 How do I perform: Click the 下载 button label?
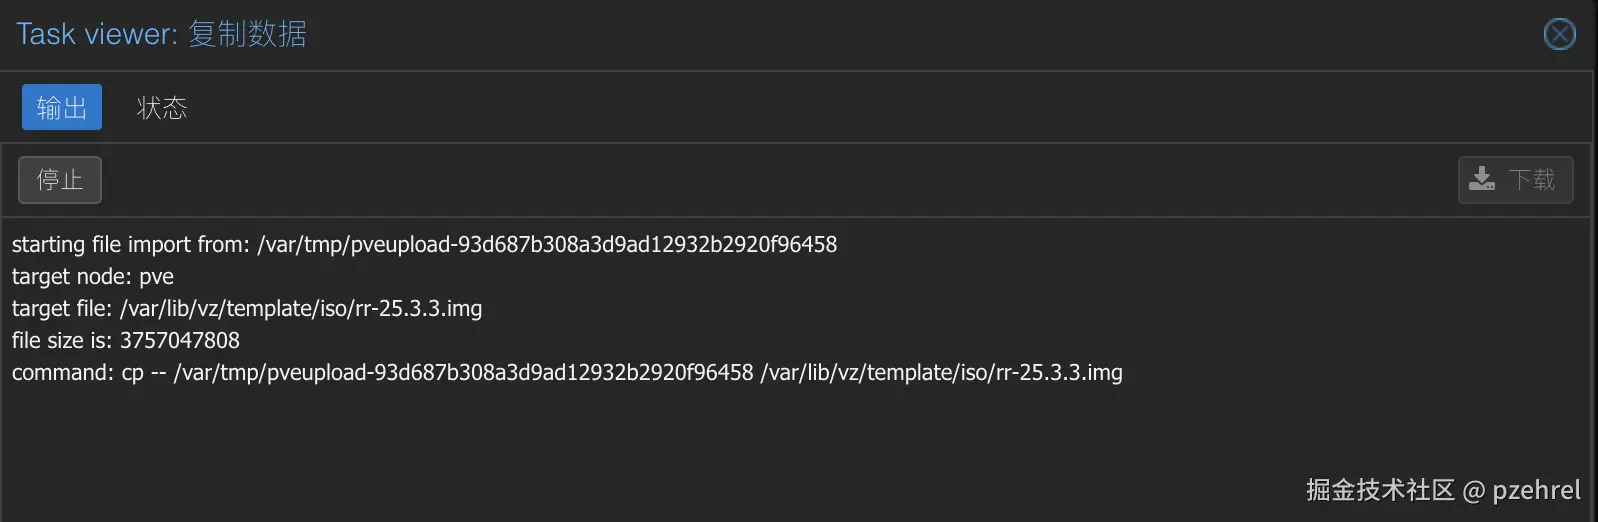pos(1531,180)
